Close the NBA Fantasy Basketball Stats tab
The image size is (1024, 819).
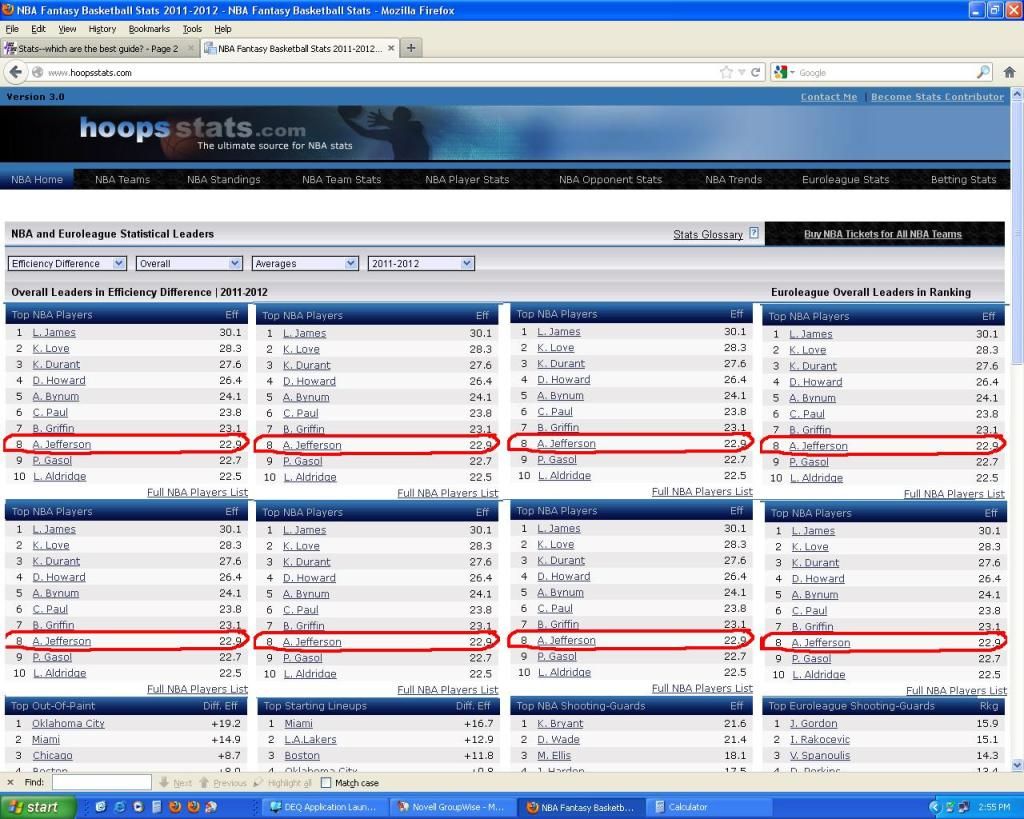[391, 48]
